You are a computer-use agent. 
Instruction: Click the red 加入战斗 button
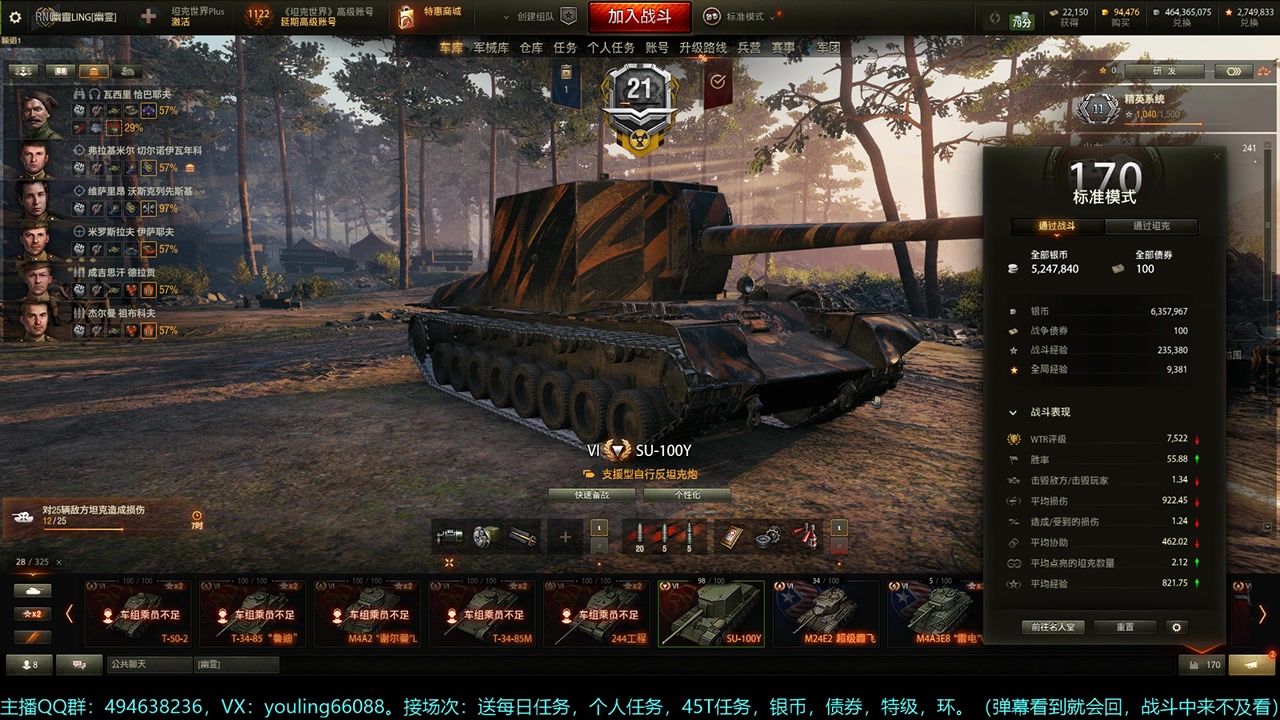coord(639,17)
